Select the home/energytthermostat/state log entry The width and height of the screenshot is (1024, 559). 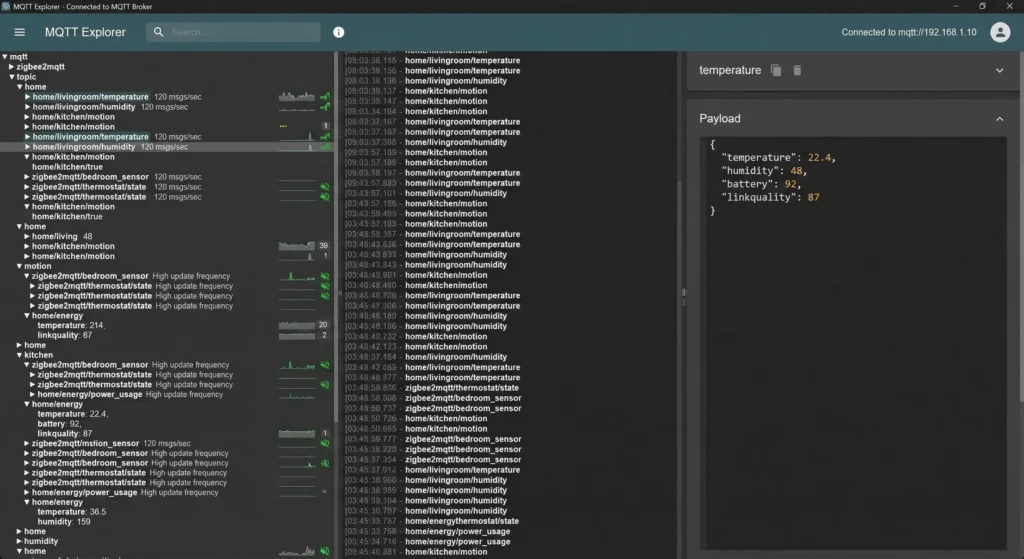[462, 521]
